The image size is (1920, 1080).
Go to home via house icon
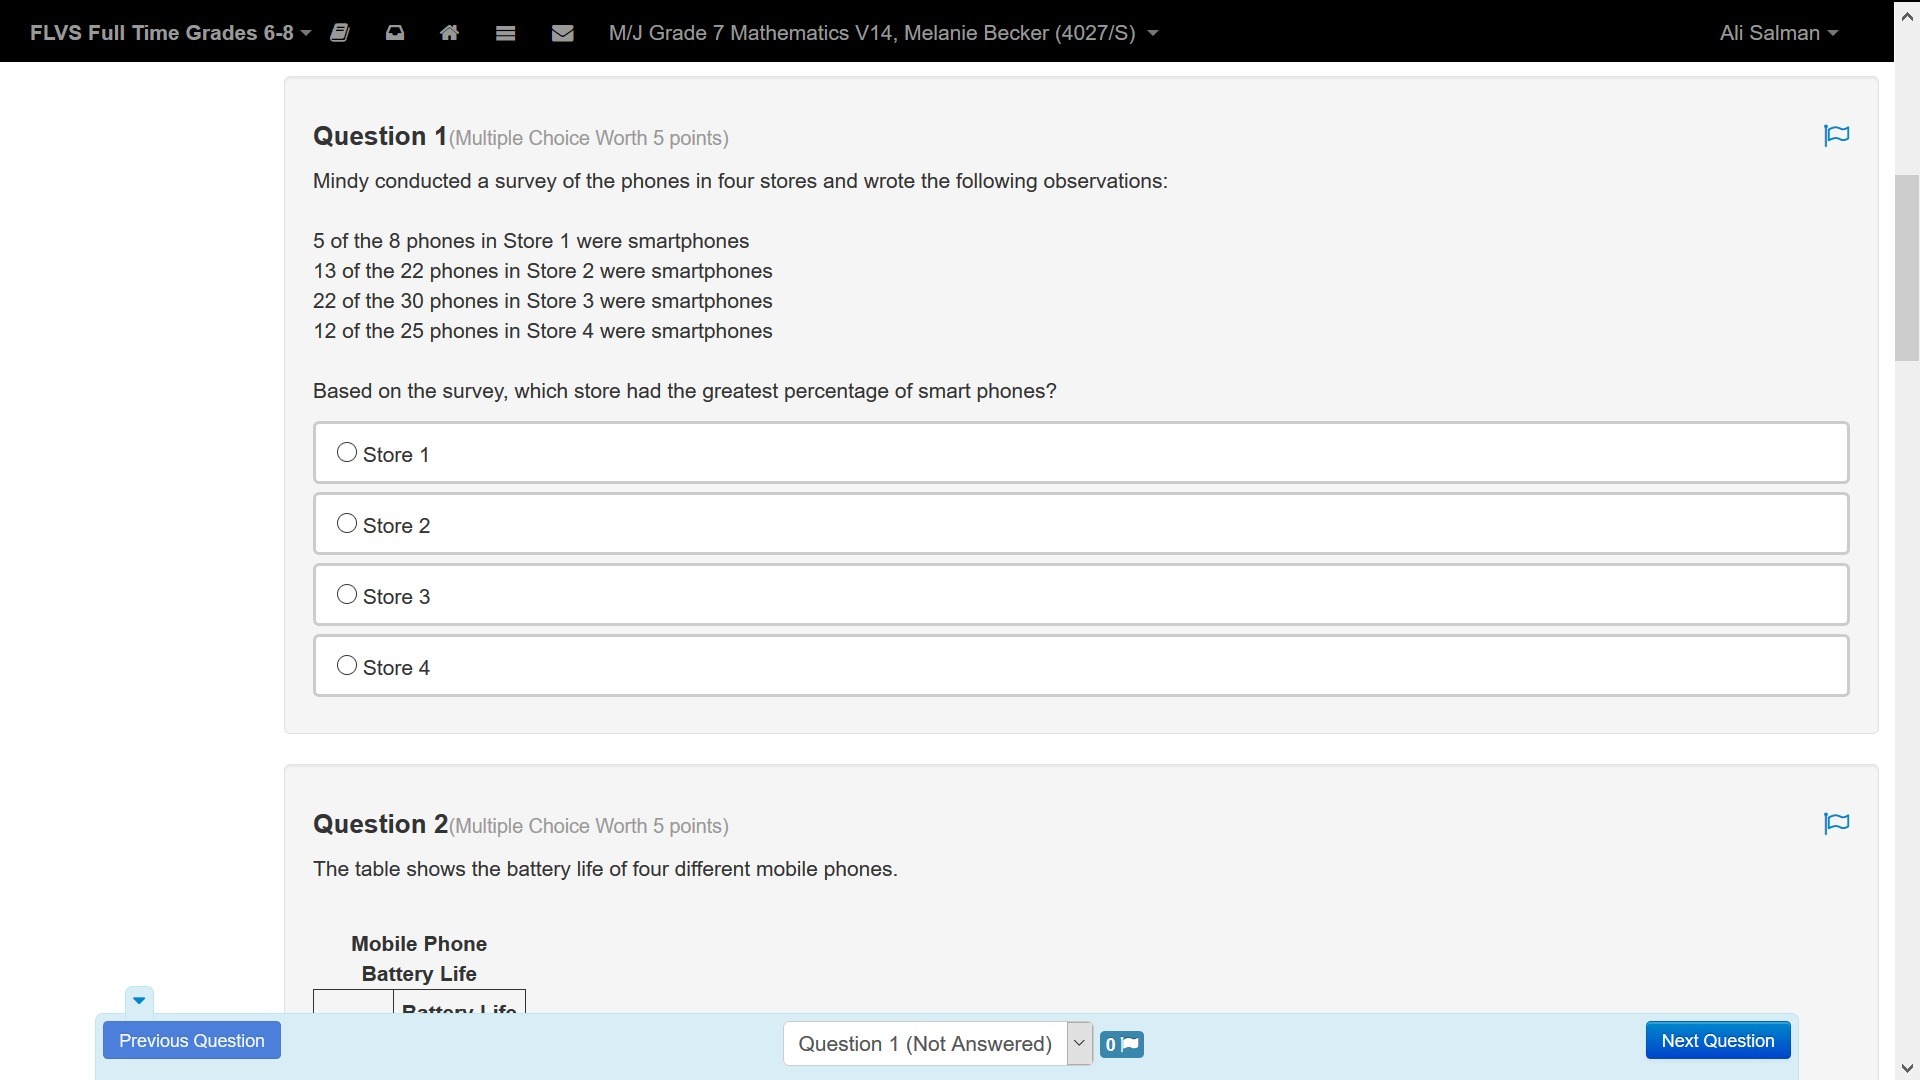(449, 33)
